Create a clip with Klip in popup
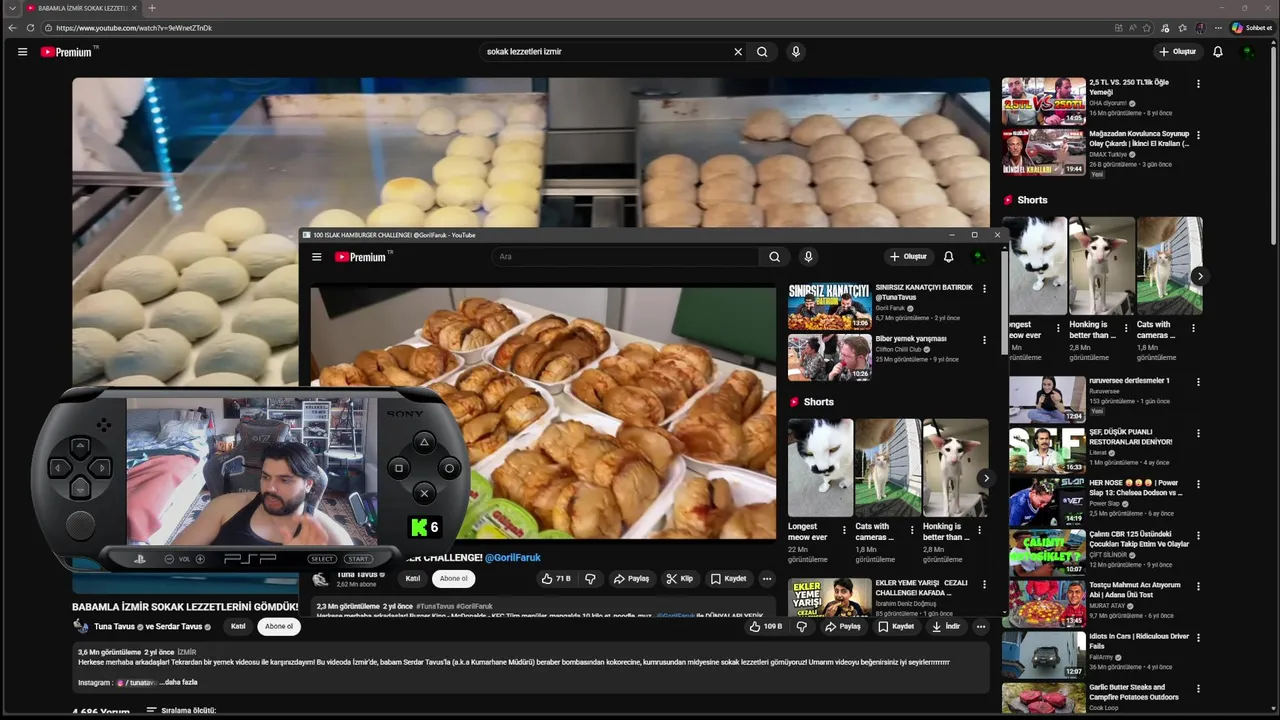1280x720 pixels. click(x=680, y=579)
